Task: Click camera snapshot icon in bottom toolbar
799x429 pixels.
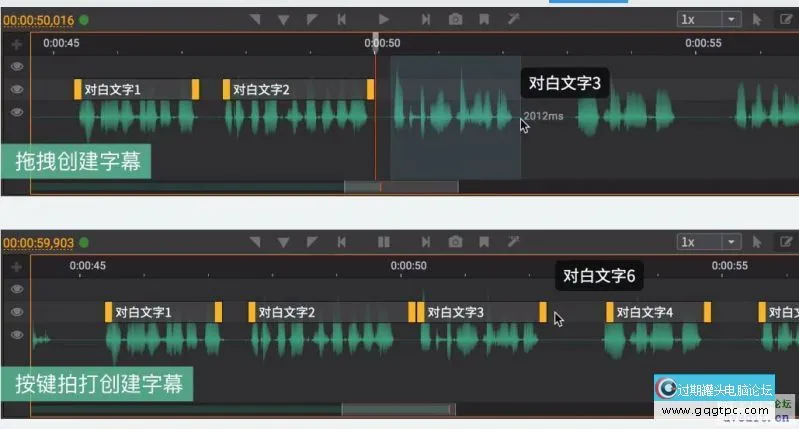Action: point(455,242)
